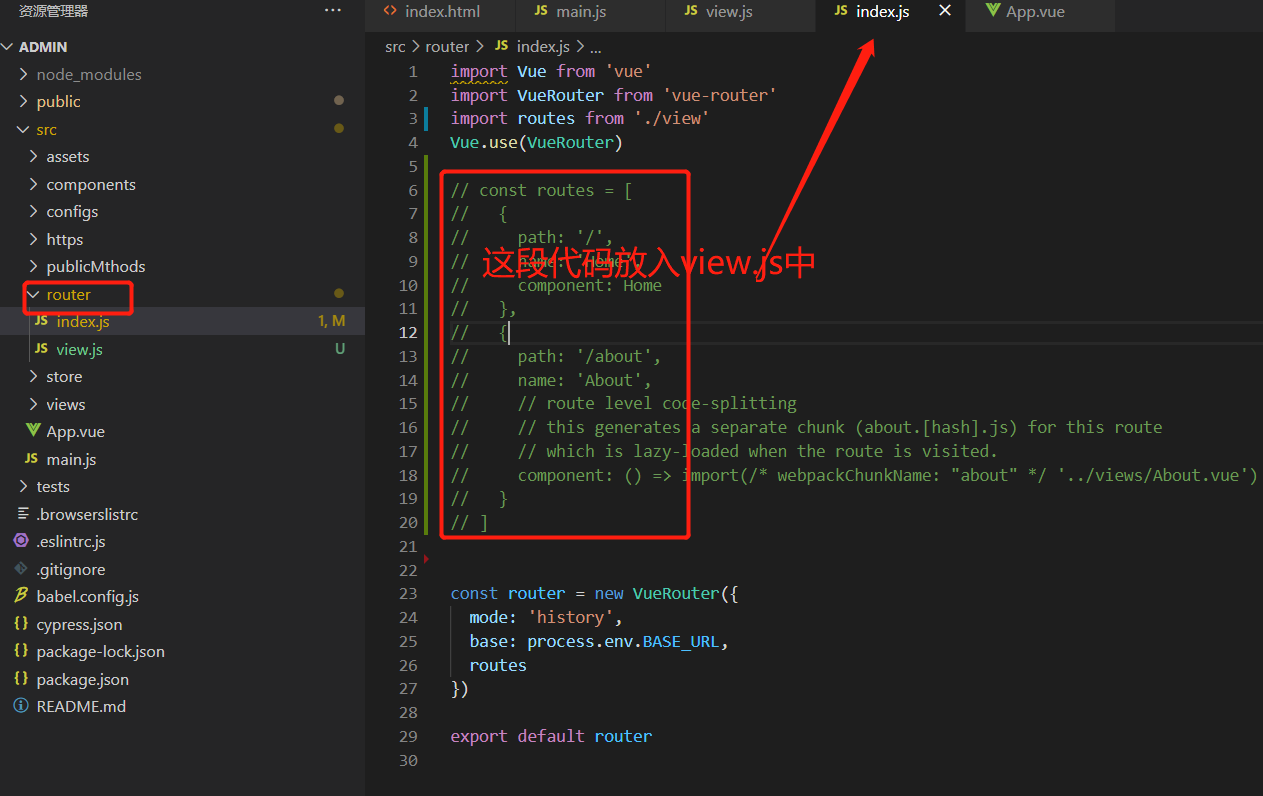
Task: Close the index.js editor tab
Action: (x=945, y=11)
